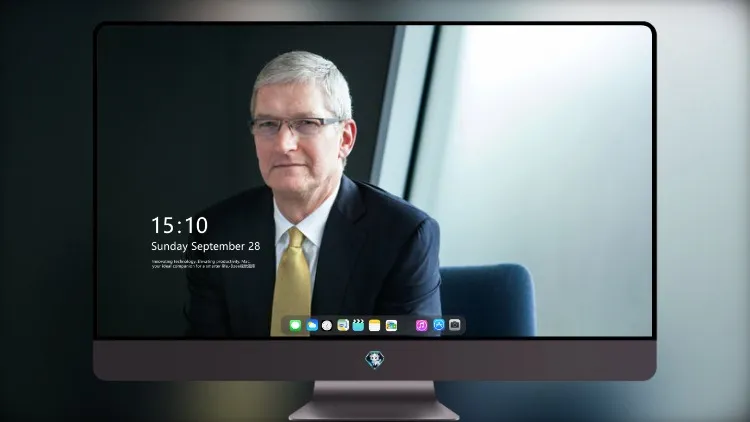This screenshot has width=750, height=422.
Task: Click the yellow tie in the wallpaper
Action: (291, 285)
